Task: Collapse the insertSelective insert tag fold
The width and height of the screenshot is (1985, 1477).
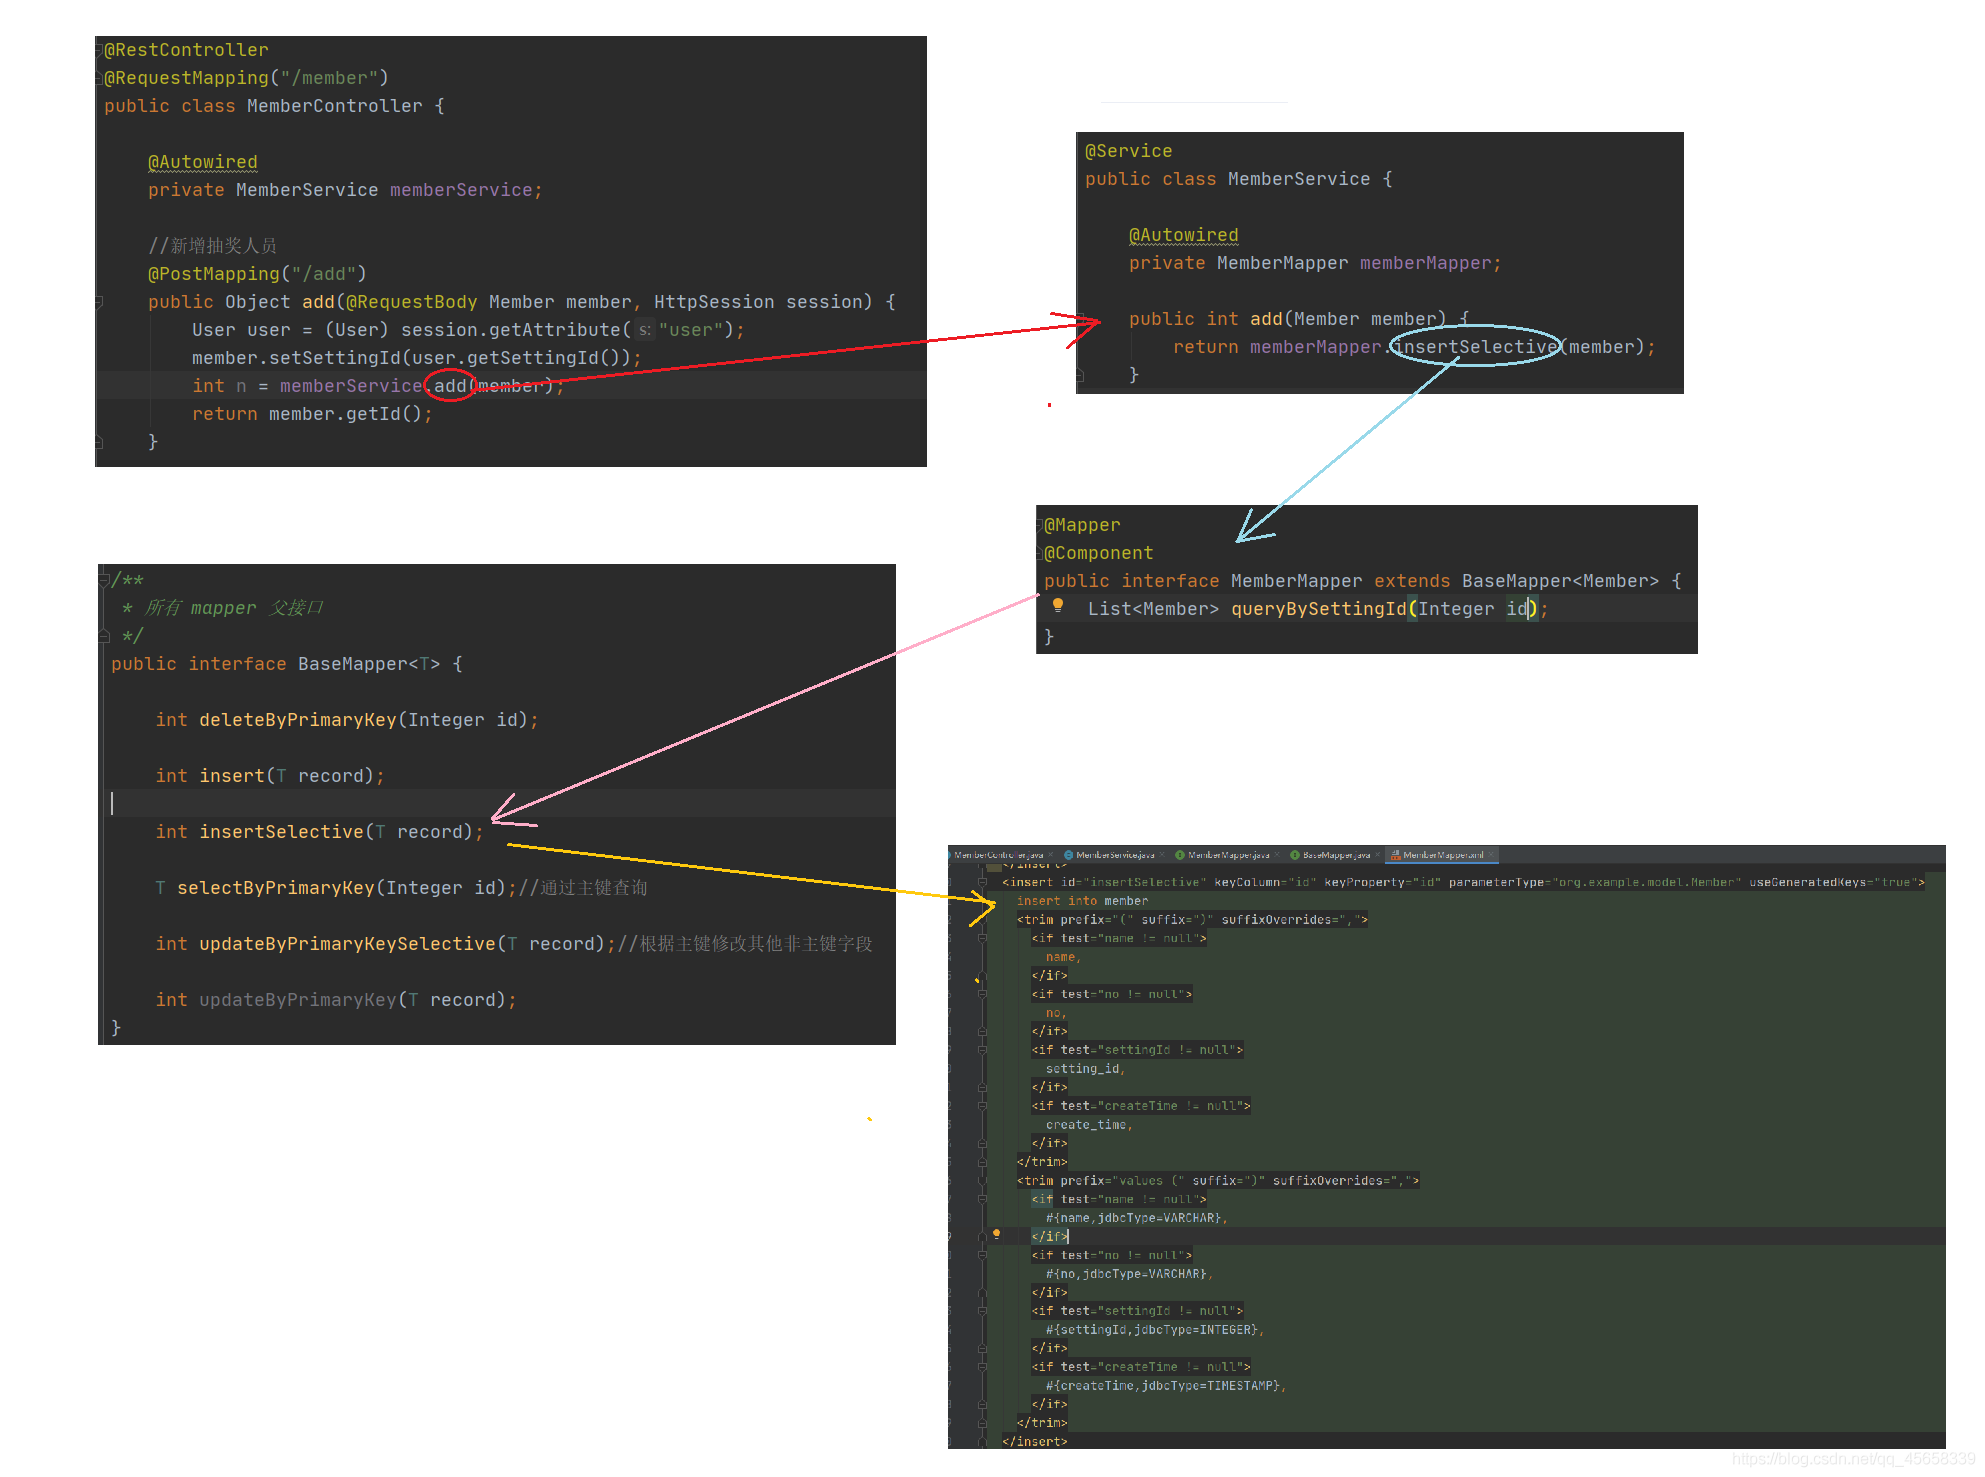Action: click(982, 882)
